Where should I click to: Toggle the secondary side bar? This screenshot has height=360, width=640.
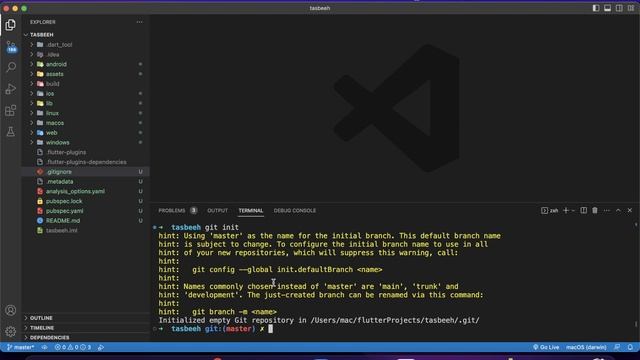(619, 8)
